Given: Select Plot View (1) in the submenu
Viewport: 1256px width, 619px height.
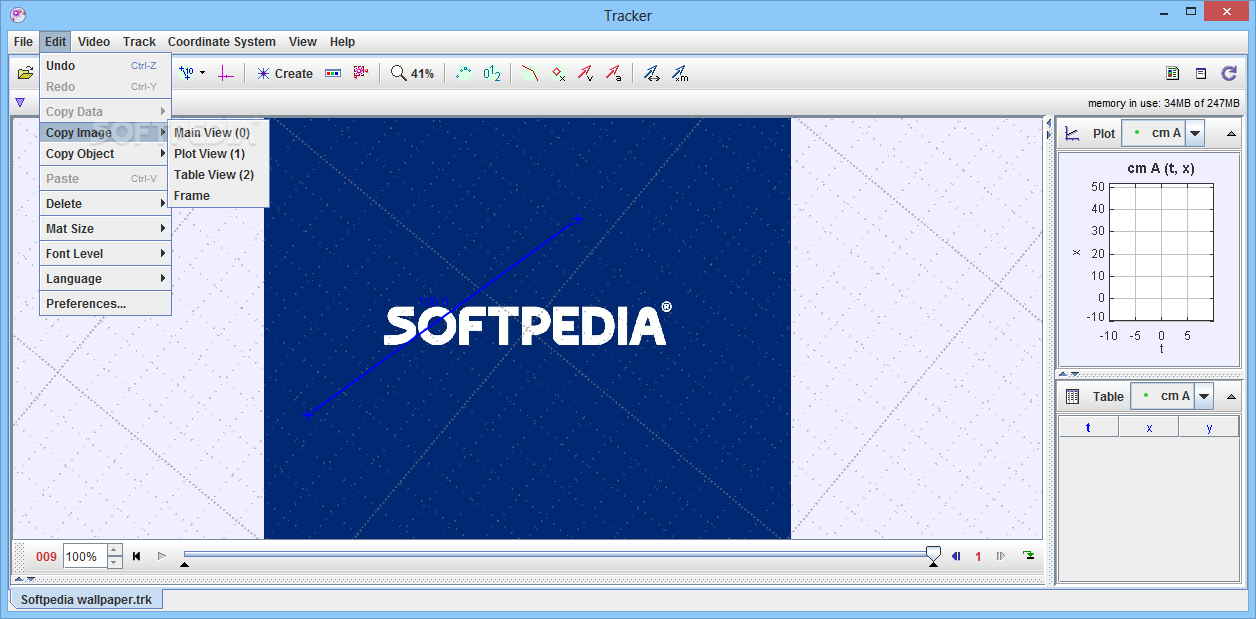Looking at the screenshot, I should tap(218, 154).
